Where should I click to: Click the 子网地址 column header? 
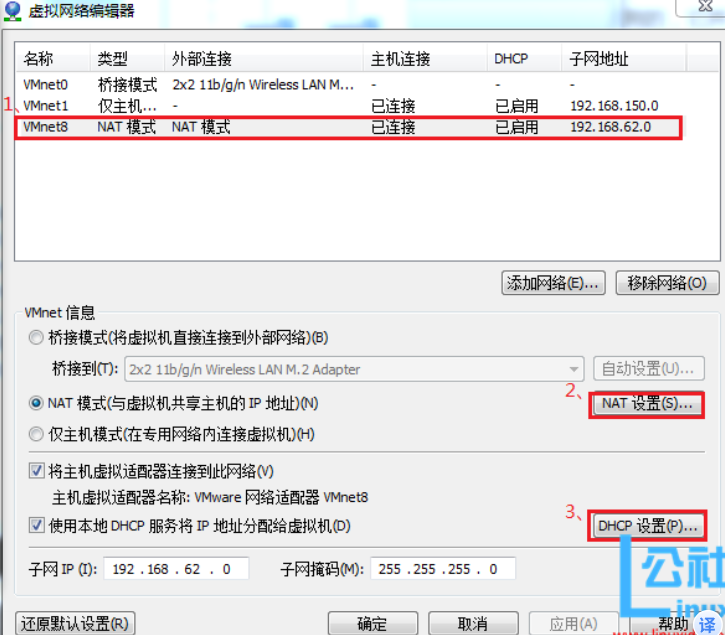pyautogui.click(x=624, y=59)
